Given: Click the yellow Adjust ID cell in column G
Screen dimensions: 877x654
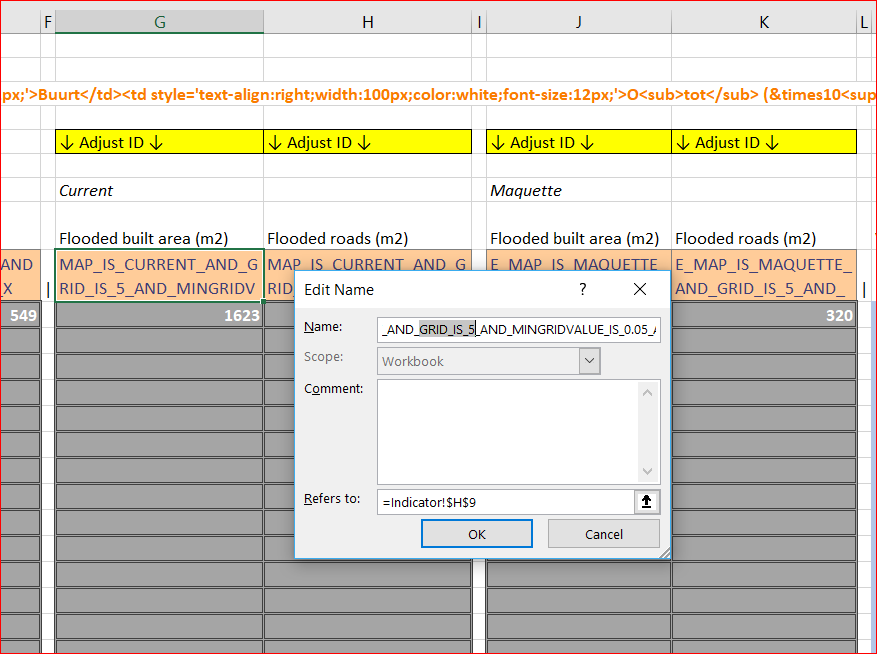Looking at the screenshot, I should 159,142.
